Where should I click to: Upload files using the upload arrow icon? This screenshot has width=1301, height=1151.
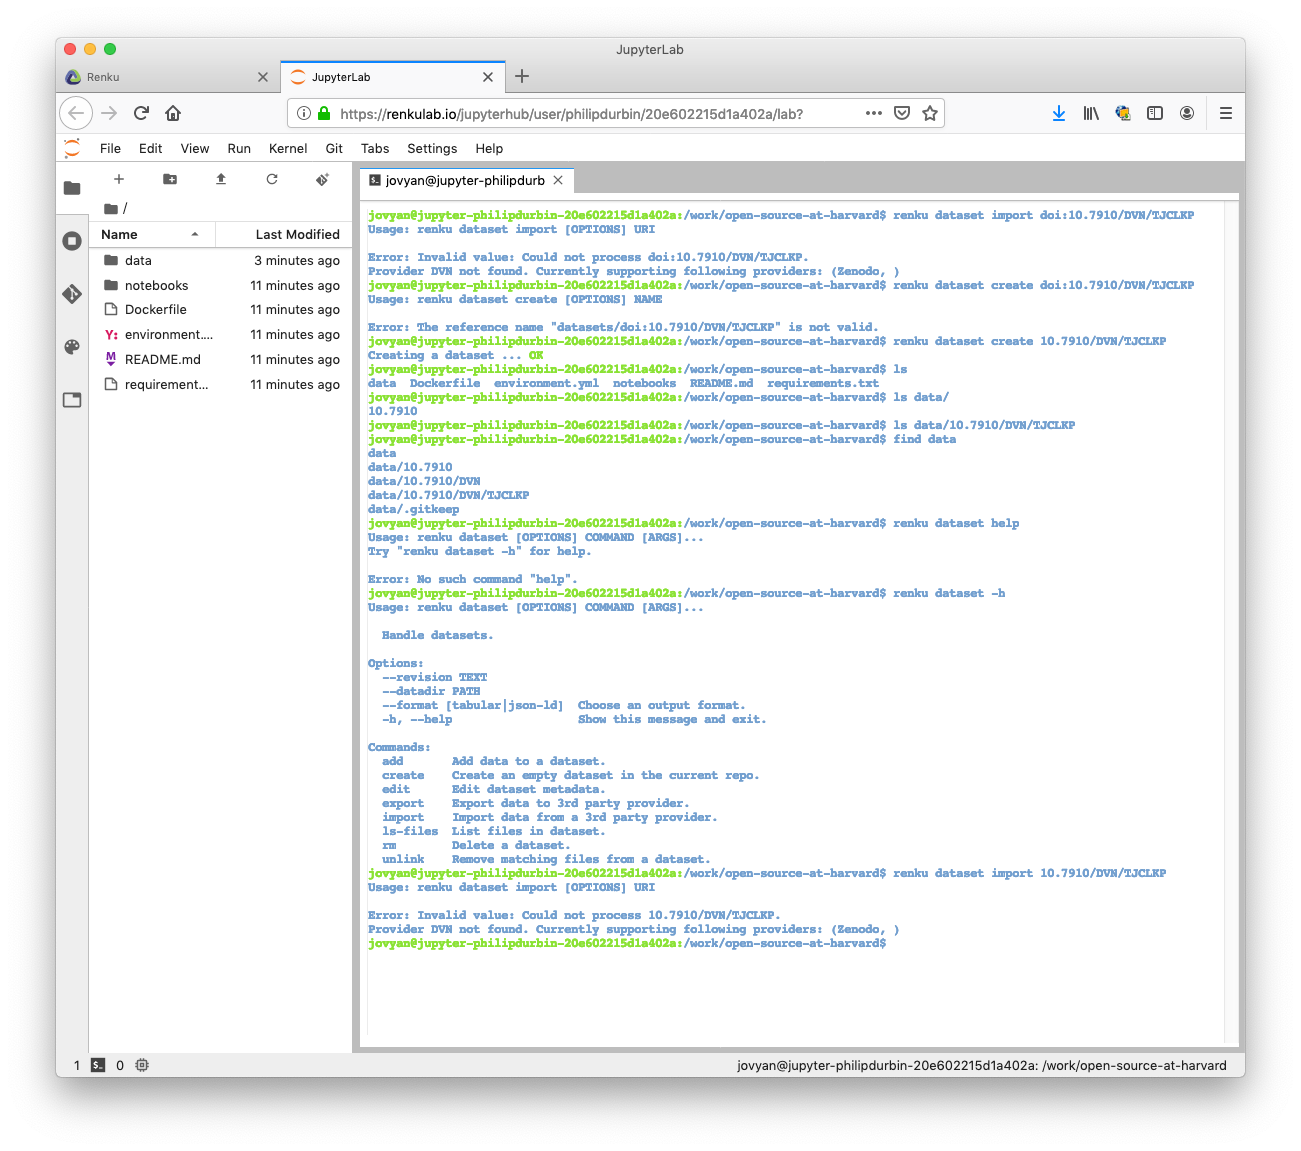(221, 179)
